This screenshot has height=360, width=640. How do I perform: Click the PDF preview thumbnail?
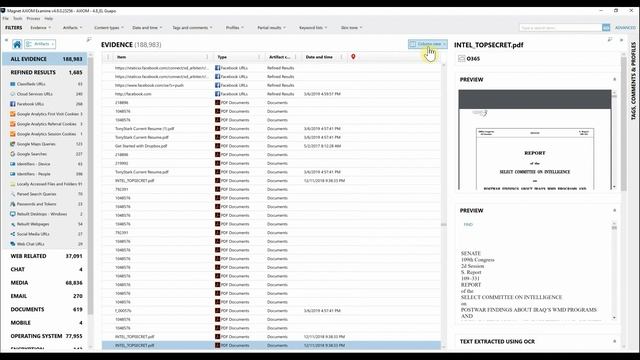coord(535,140)
